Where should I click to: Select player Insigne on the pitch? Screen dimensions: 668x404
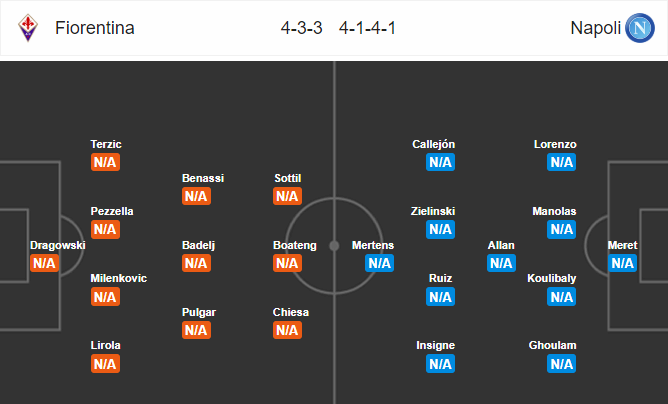click(x=435, y=345)
